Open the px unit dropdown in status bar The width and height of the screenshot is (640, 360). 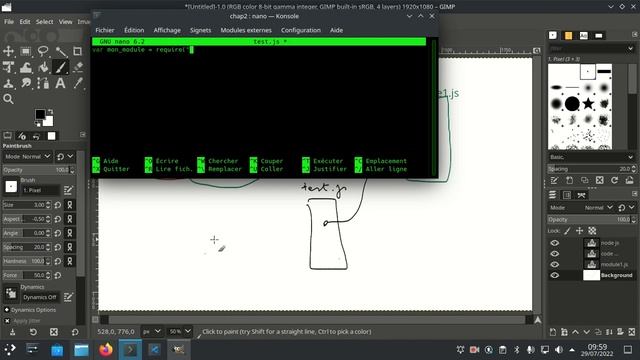(x=151, y=331)
